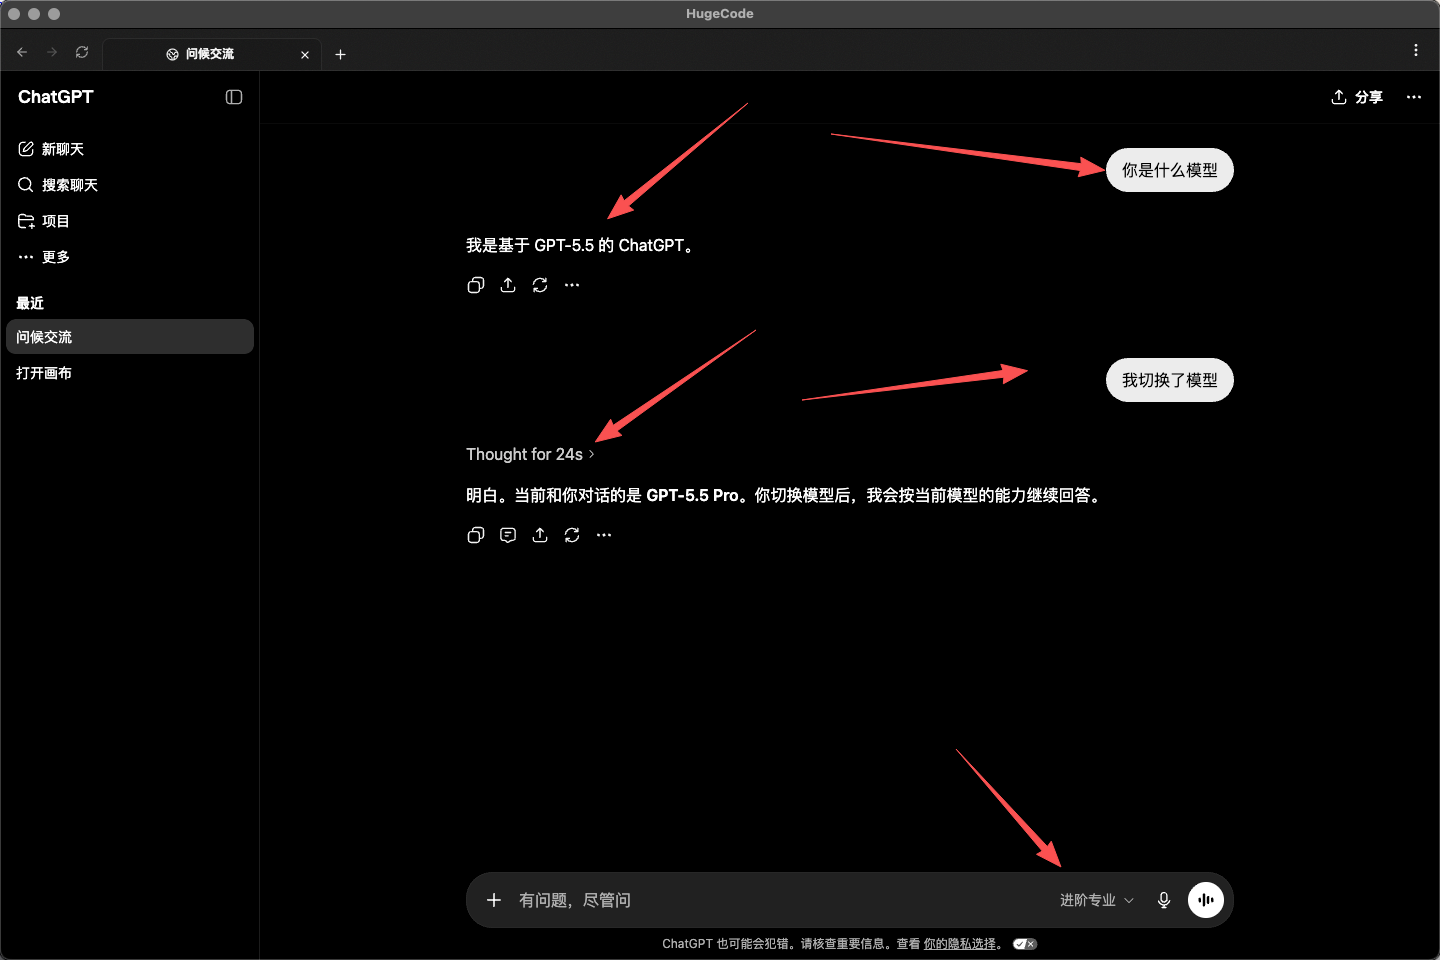Image resolution: width=1440 pixels, height=960 pixels.
Task: Toggle the privacy choices switch icon
Action: click(1025, 943)
